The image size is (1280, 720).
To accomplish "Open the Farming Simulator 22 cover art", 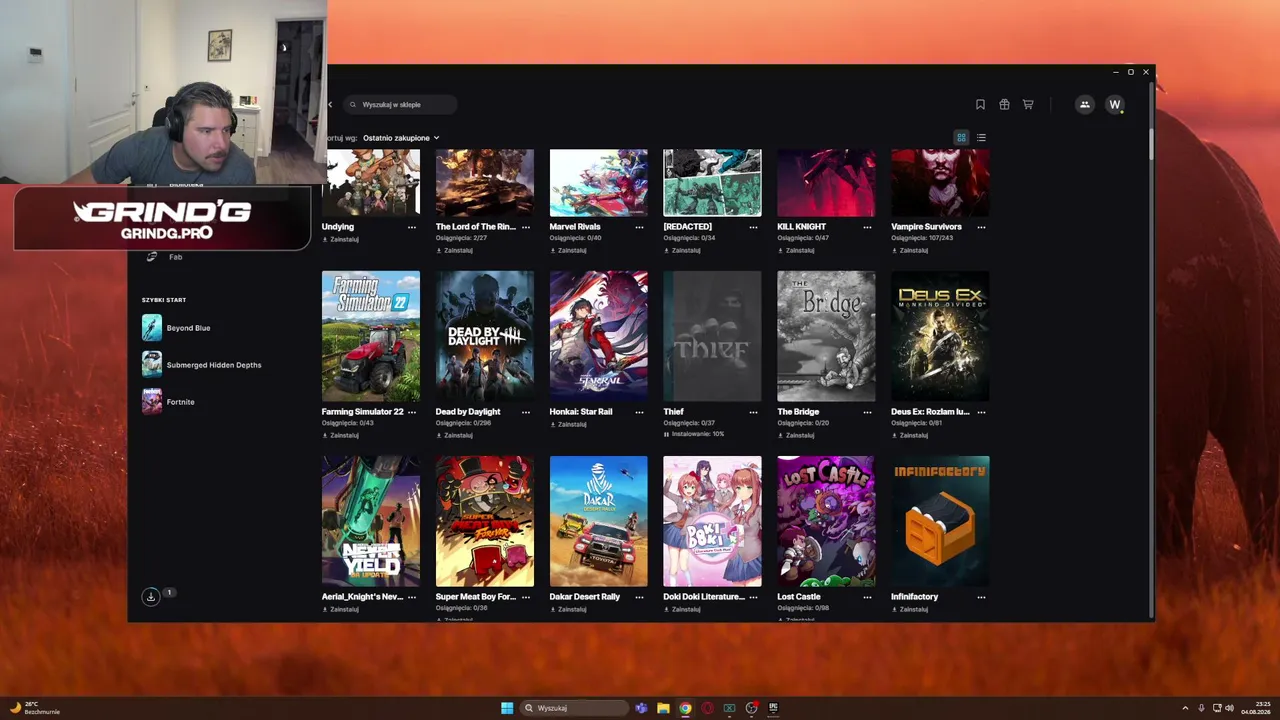I will 371,336.
